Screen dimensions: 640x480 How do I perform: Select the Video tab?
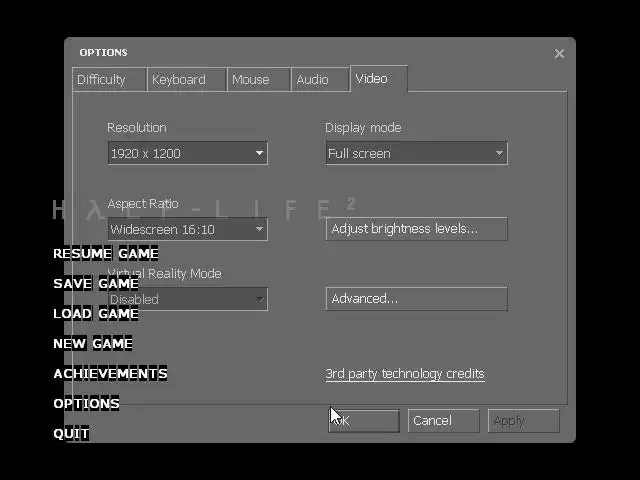point(379,78)
